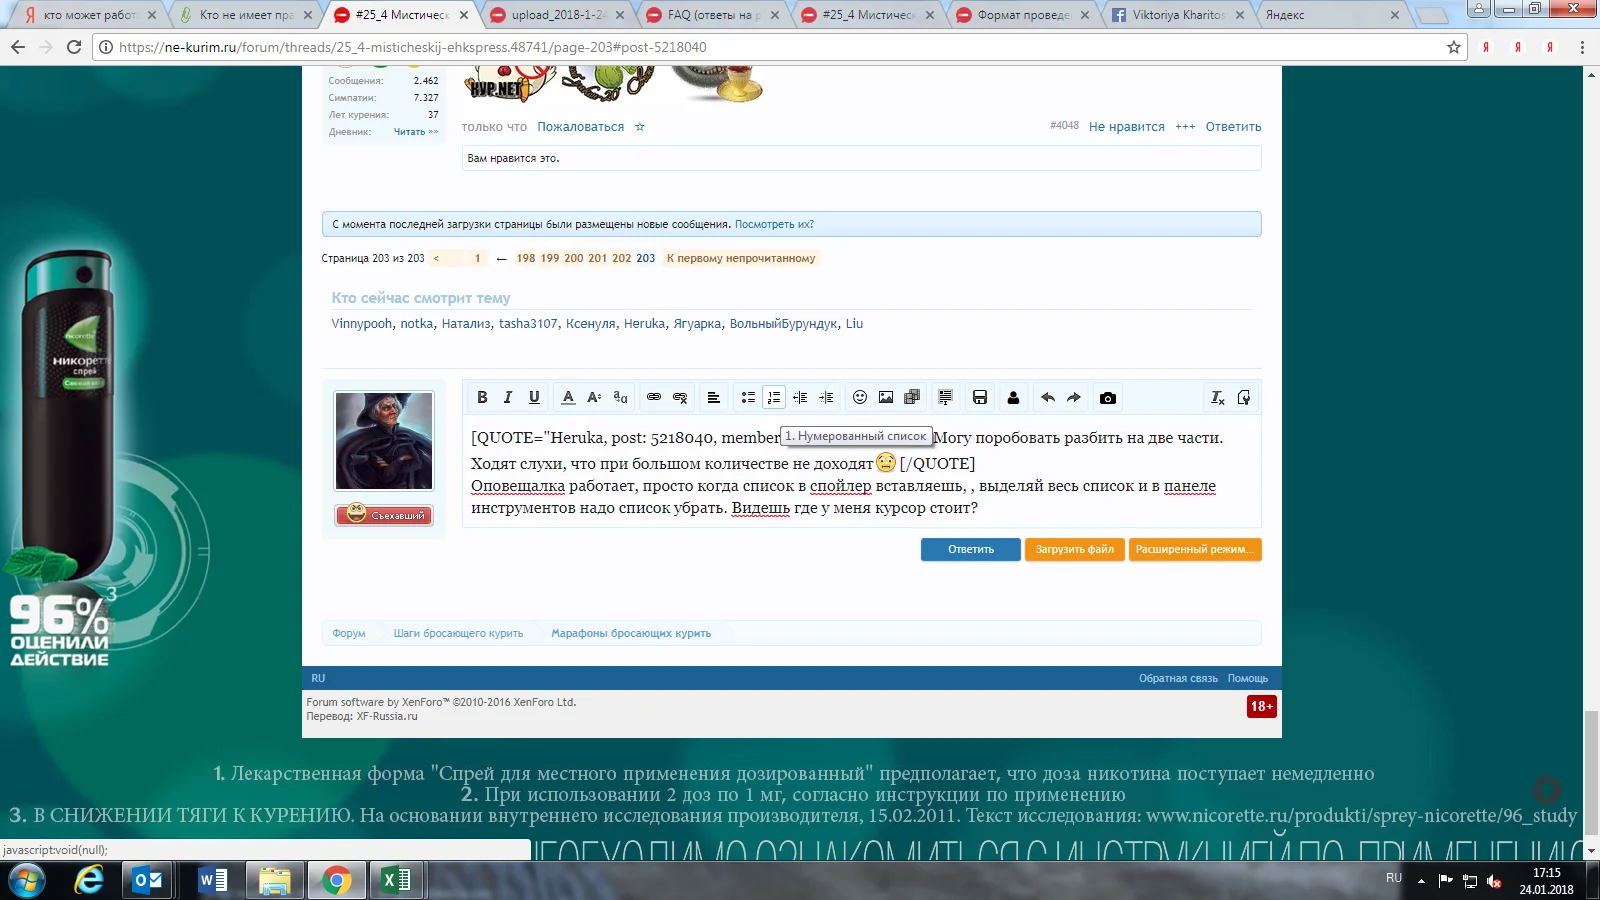Image resolution: width=1600 pixels, height=900 pixels.
Task: Click the save draft floppy icon
Action: tap(980, 397)
